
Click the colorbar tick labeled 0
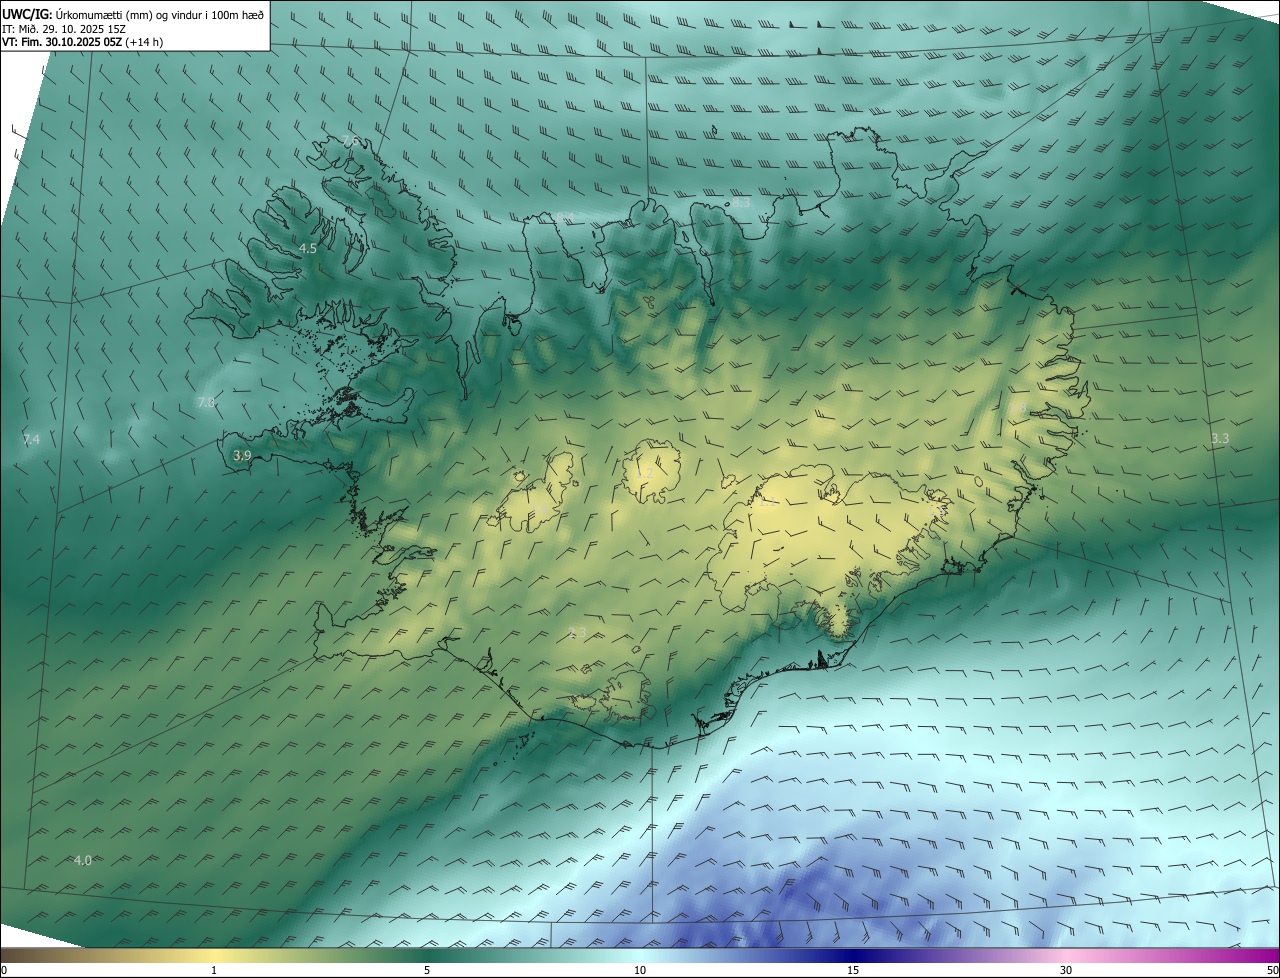[x=3, y=971]
